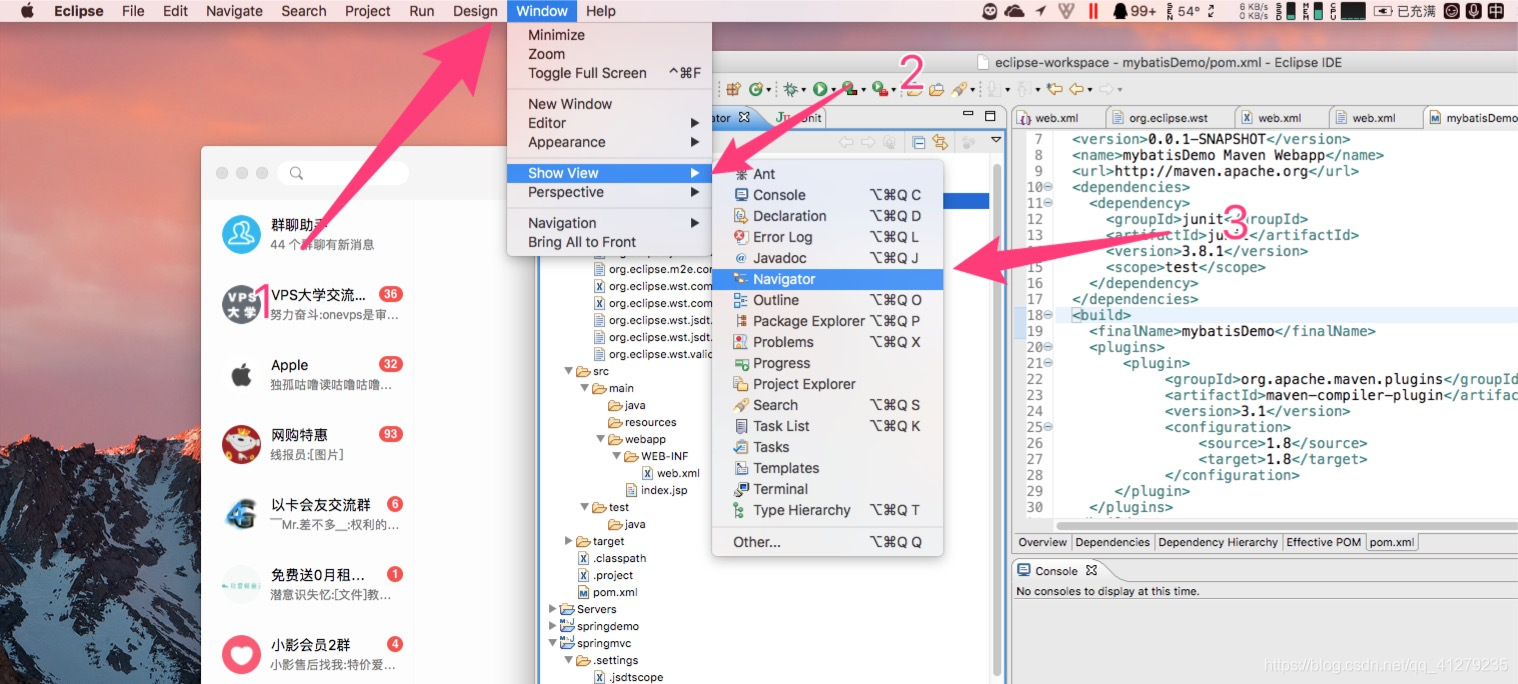Choose Perspective in Window menu
The image size is (1518, 684).
click(610, 192)
